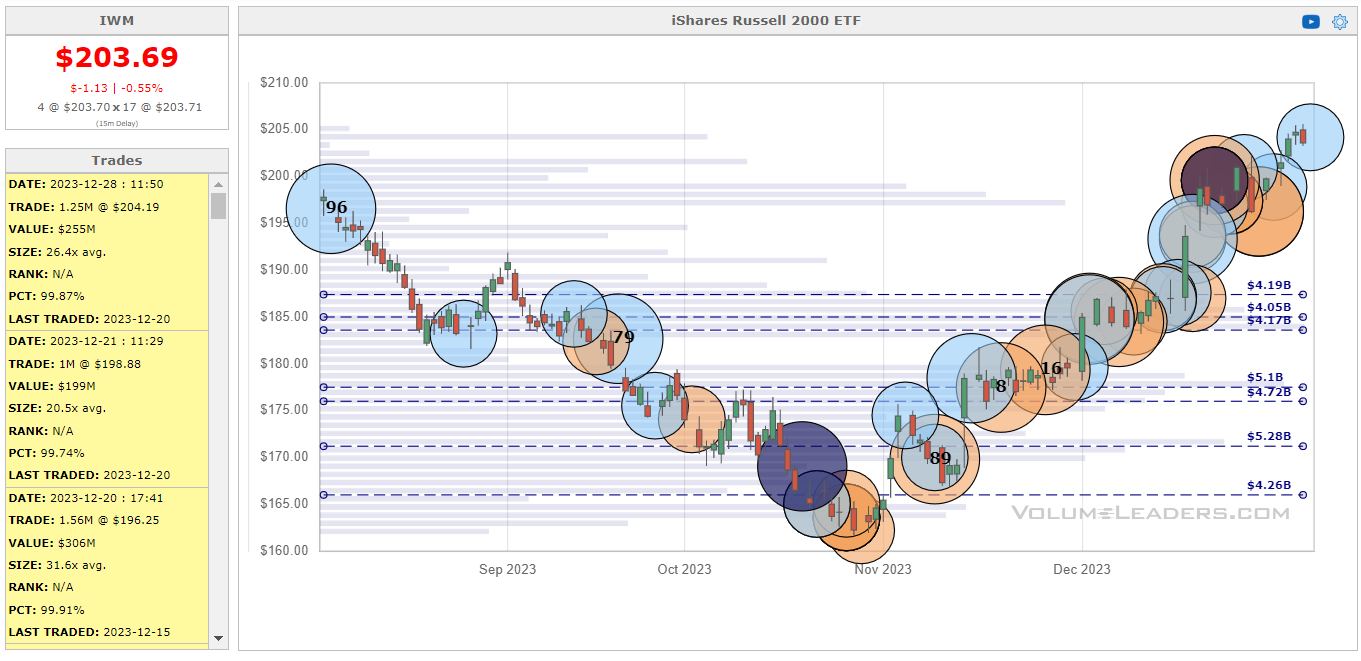Image resolution: width=1361 pixels, height=661 pixels.
Task: Click VALUE: $255M row
Action: tap(107, 229)
